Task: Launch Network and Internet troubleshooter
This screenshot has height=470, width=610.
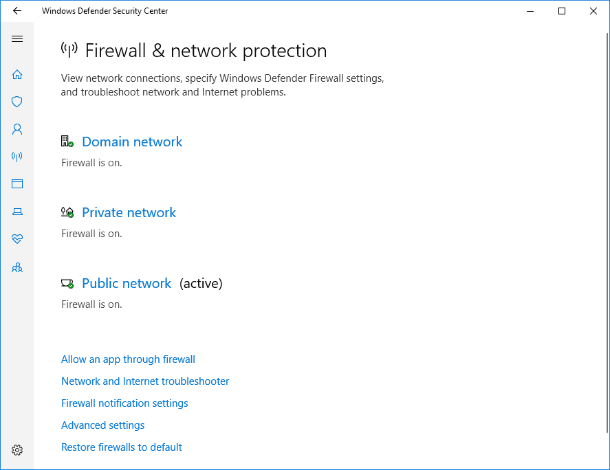Action: (x=145, y=381)
